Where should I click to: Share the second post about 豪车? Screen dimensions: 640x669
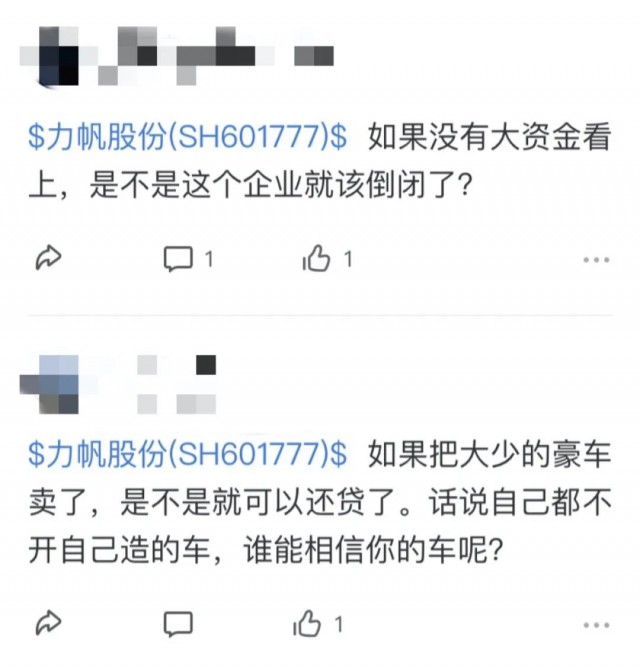48,624
